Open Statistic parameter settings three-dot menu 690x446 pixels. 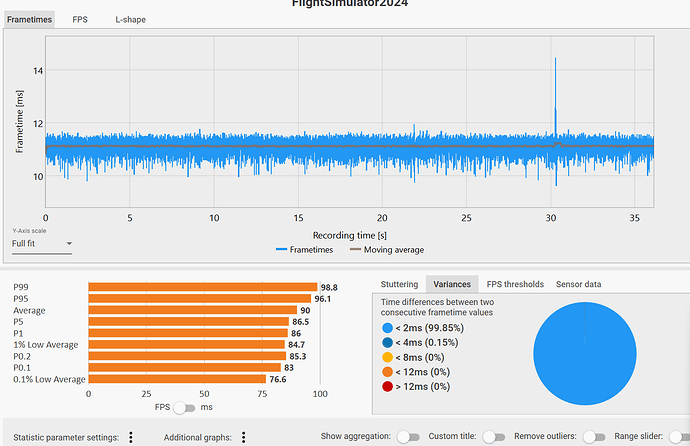(x=131, y=437)
